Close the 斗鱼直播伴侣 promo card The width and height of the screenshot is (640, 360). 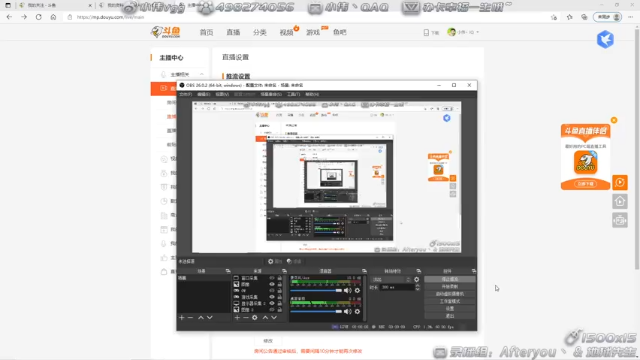(614, 120)
